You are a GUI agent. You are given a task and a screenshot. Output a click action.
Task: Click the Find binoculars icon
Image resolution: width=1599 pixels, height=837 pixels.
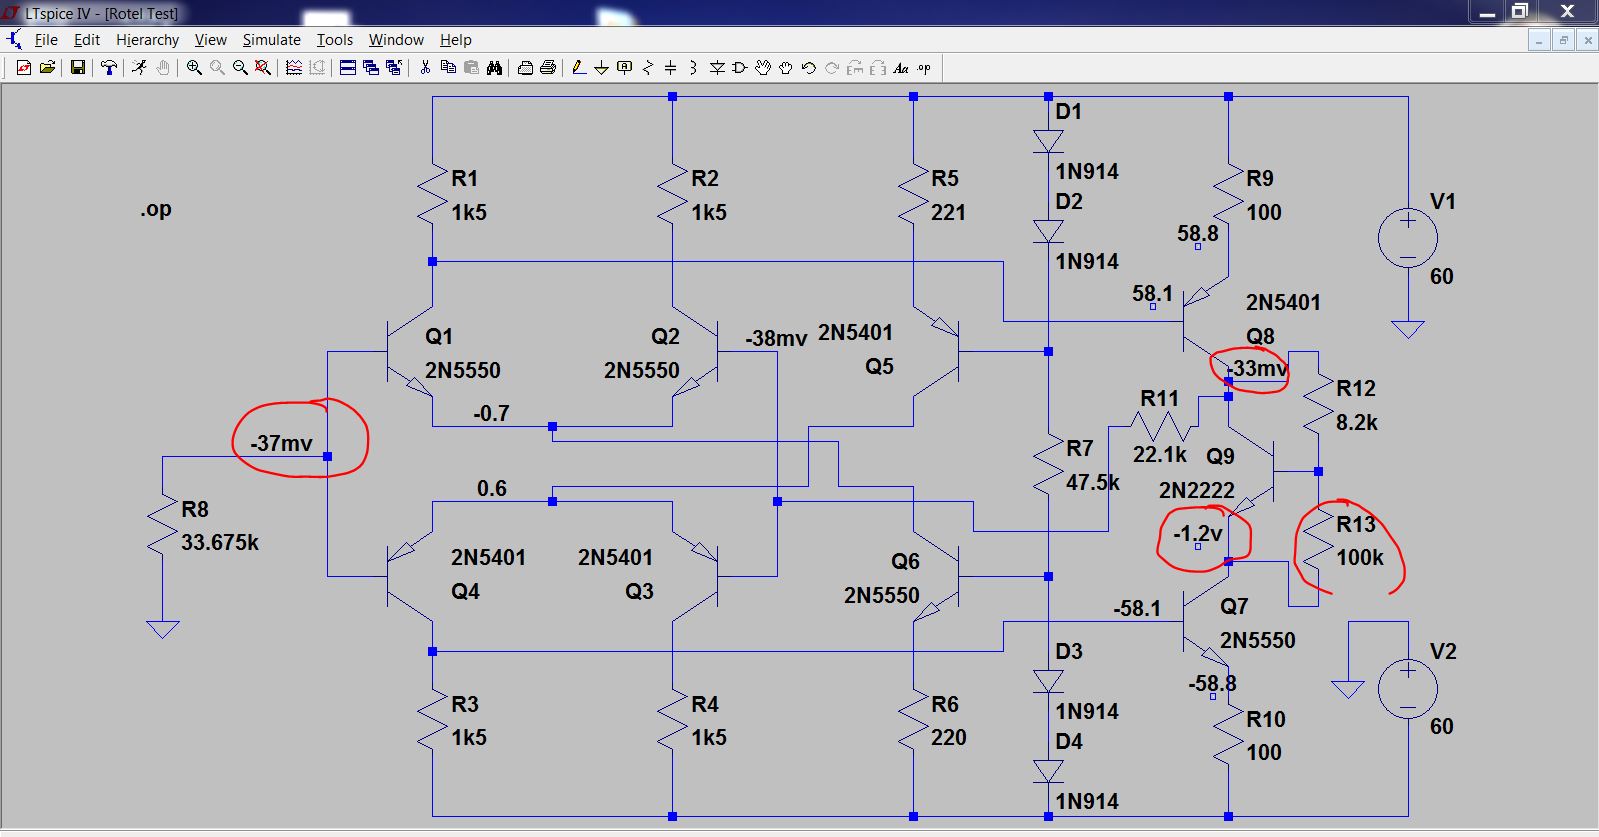pos(493,68)
